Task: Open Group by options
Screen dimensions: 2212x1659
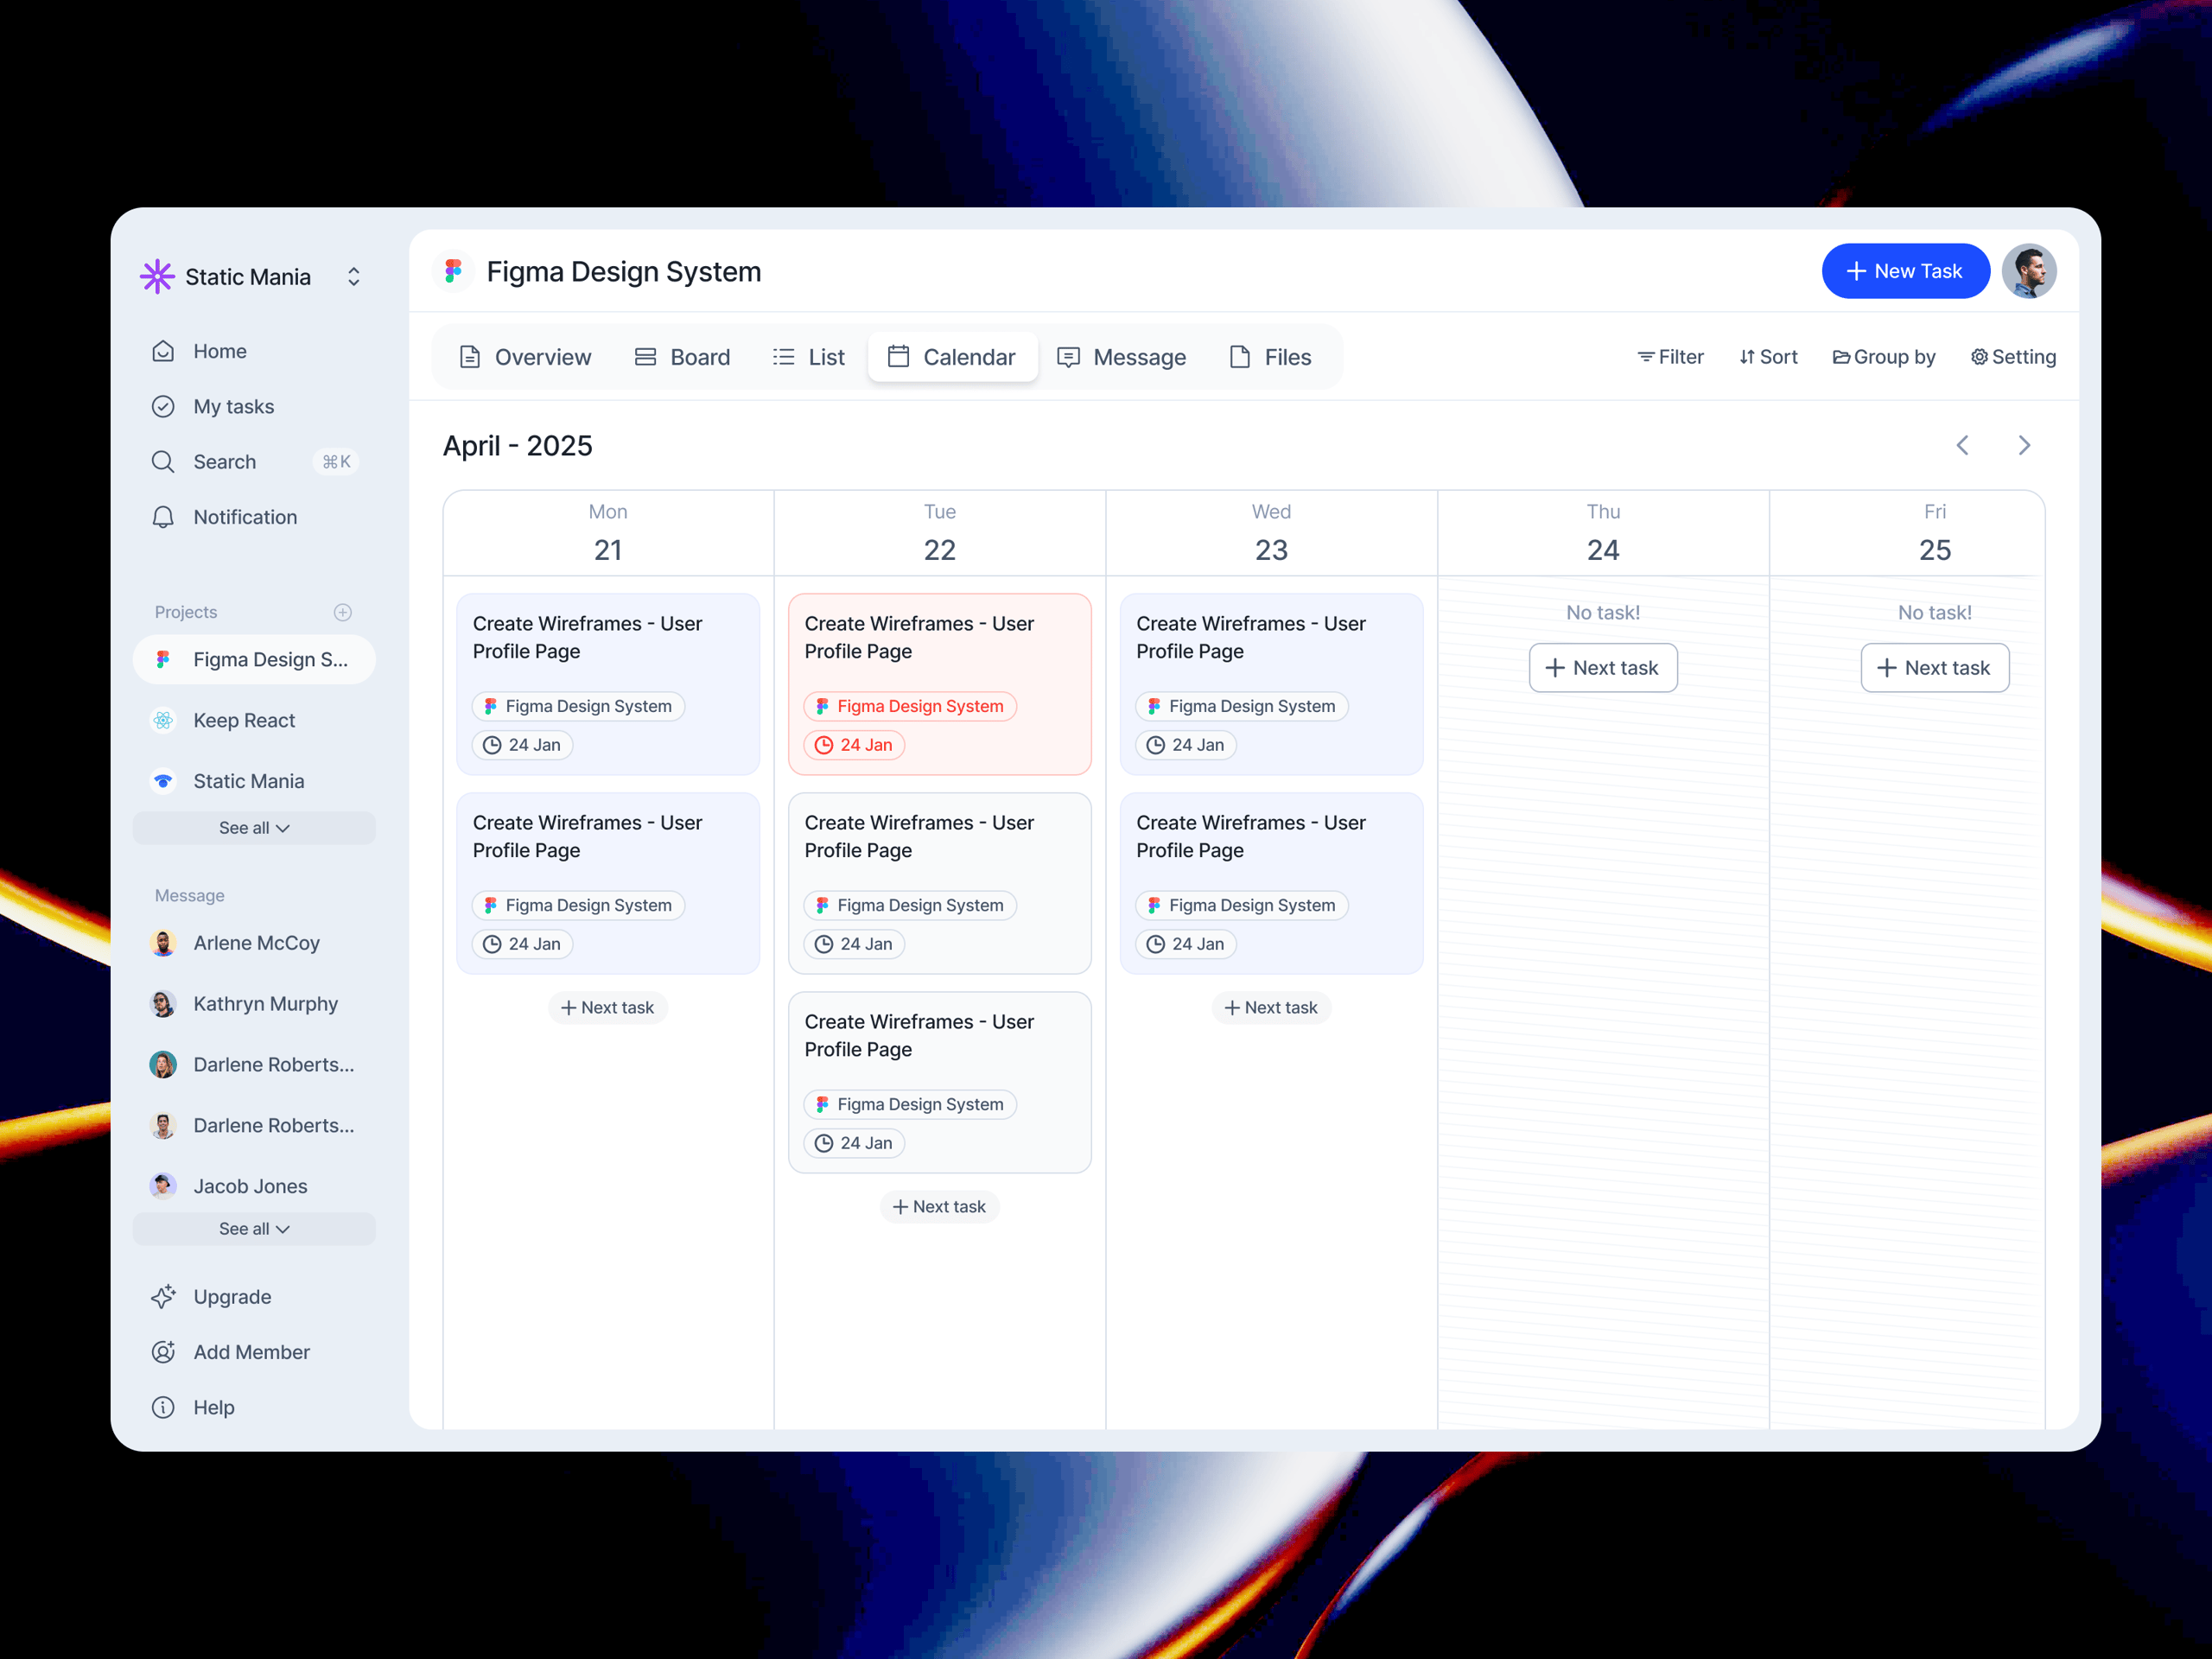Action: tap(1884, 357)
